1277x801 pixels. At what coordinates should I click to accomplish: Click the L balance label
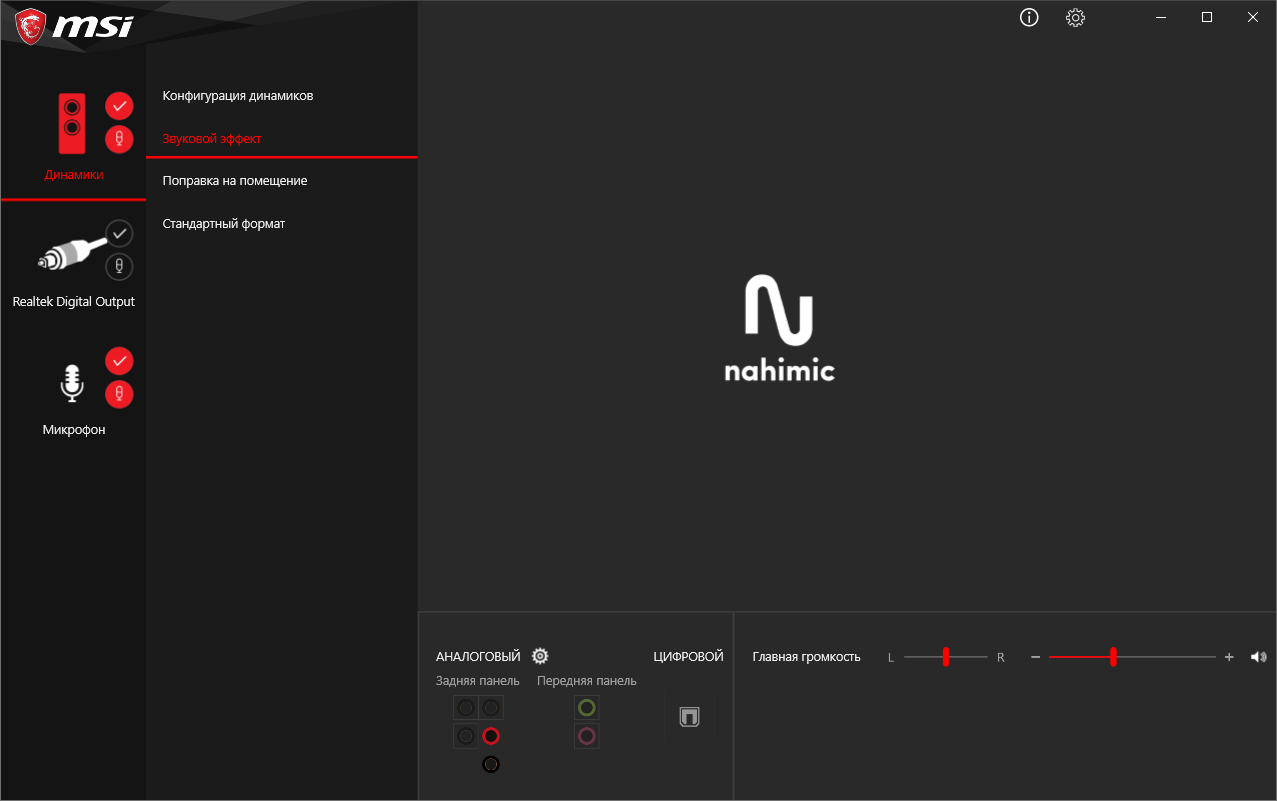pyautogui.click(x=891, y=658)
